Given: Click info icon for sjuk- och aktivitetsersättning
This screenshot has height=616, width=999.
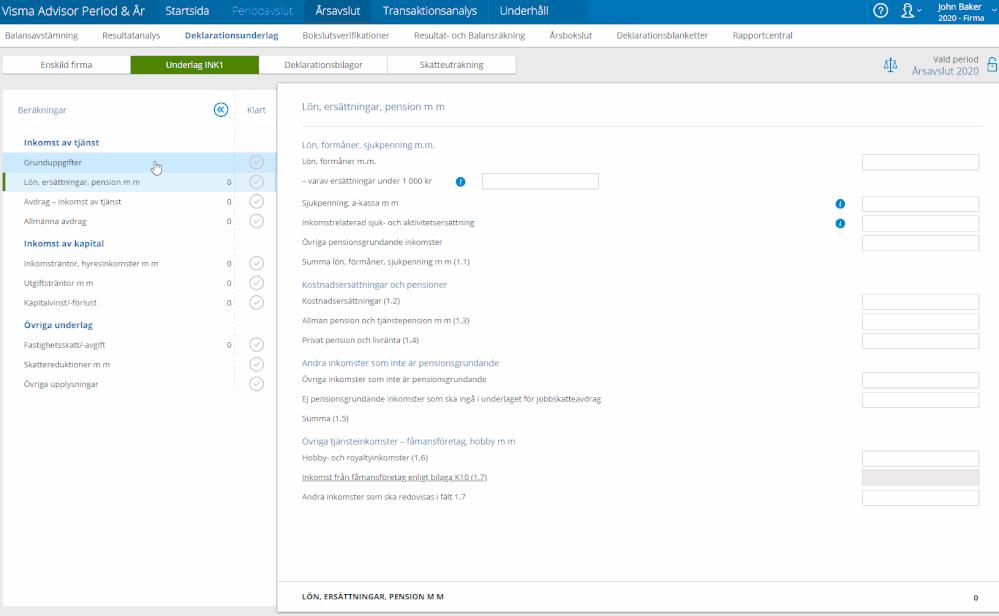Looking at the screenshot, I should (x=840, y=223).
